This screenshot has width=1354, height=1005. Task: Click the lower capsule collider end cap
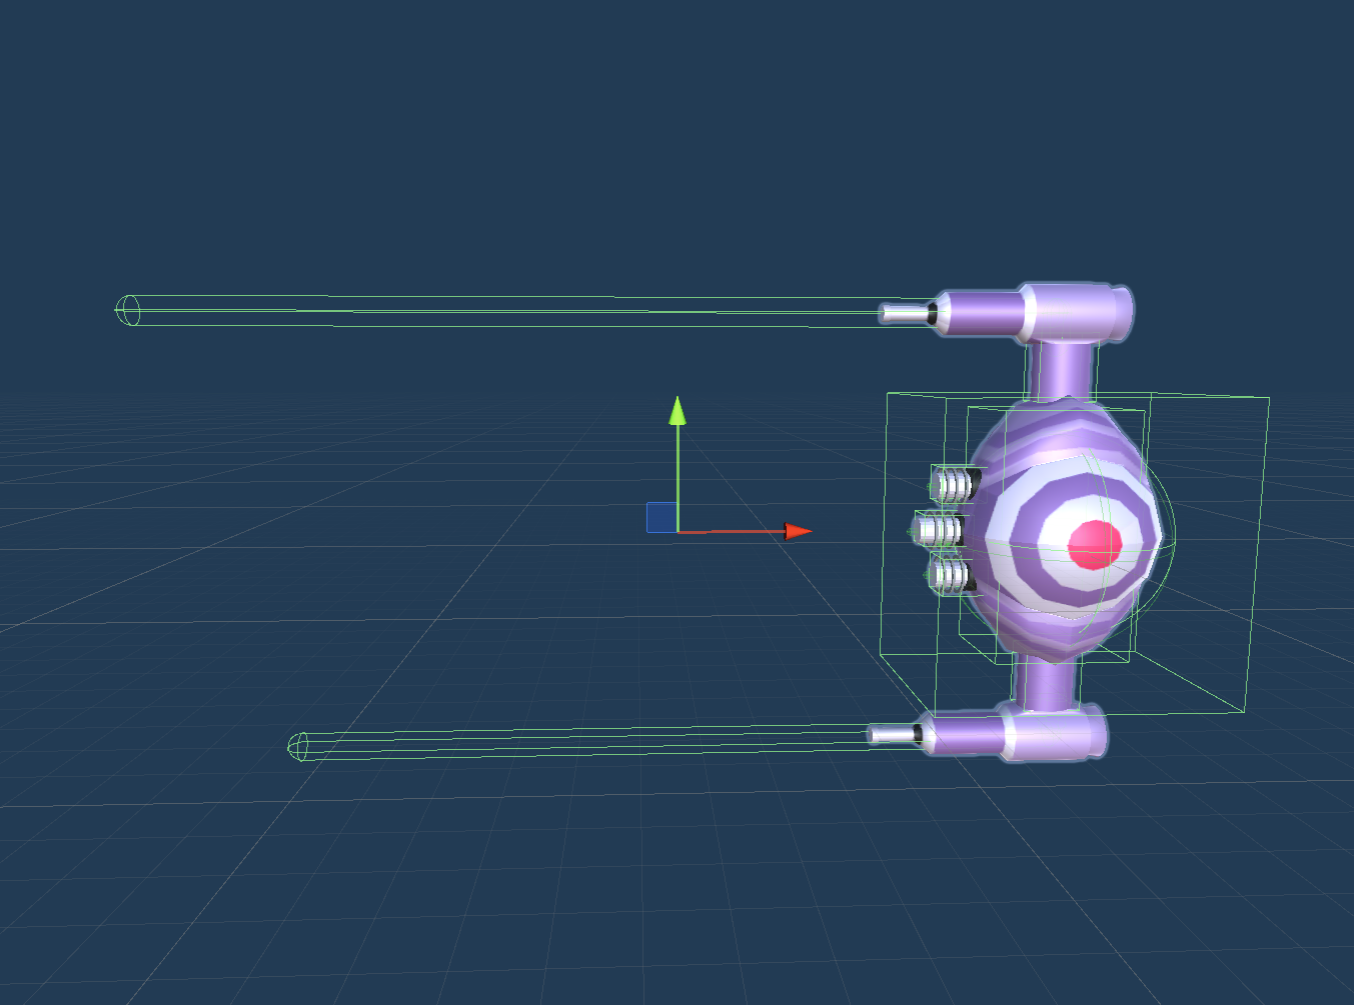click(x=299, y=746)
